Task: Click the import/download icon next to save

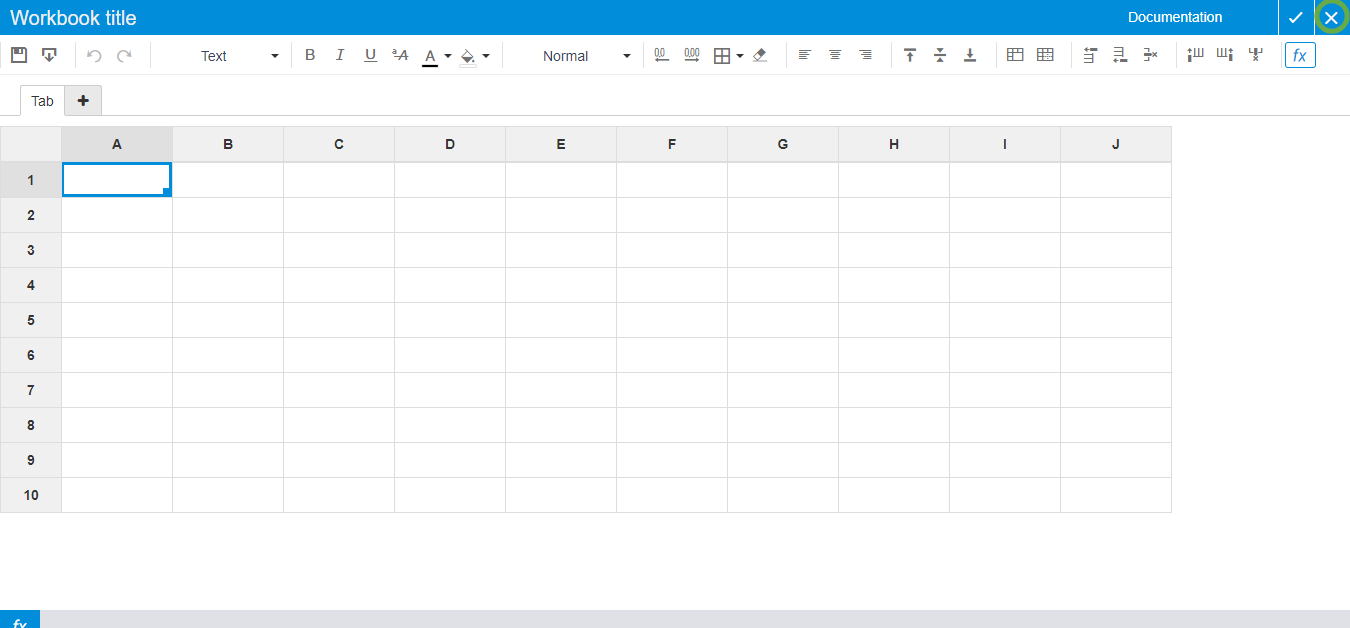Action: (50, 54)
